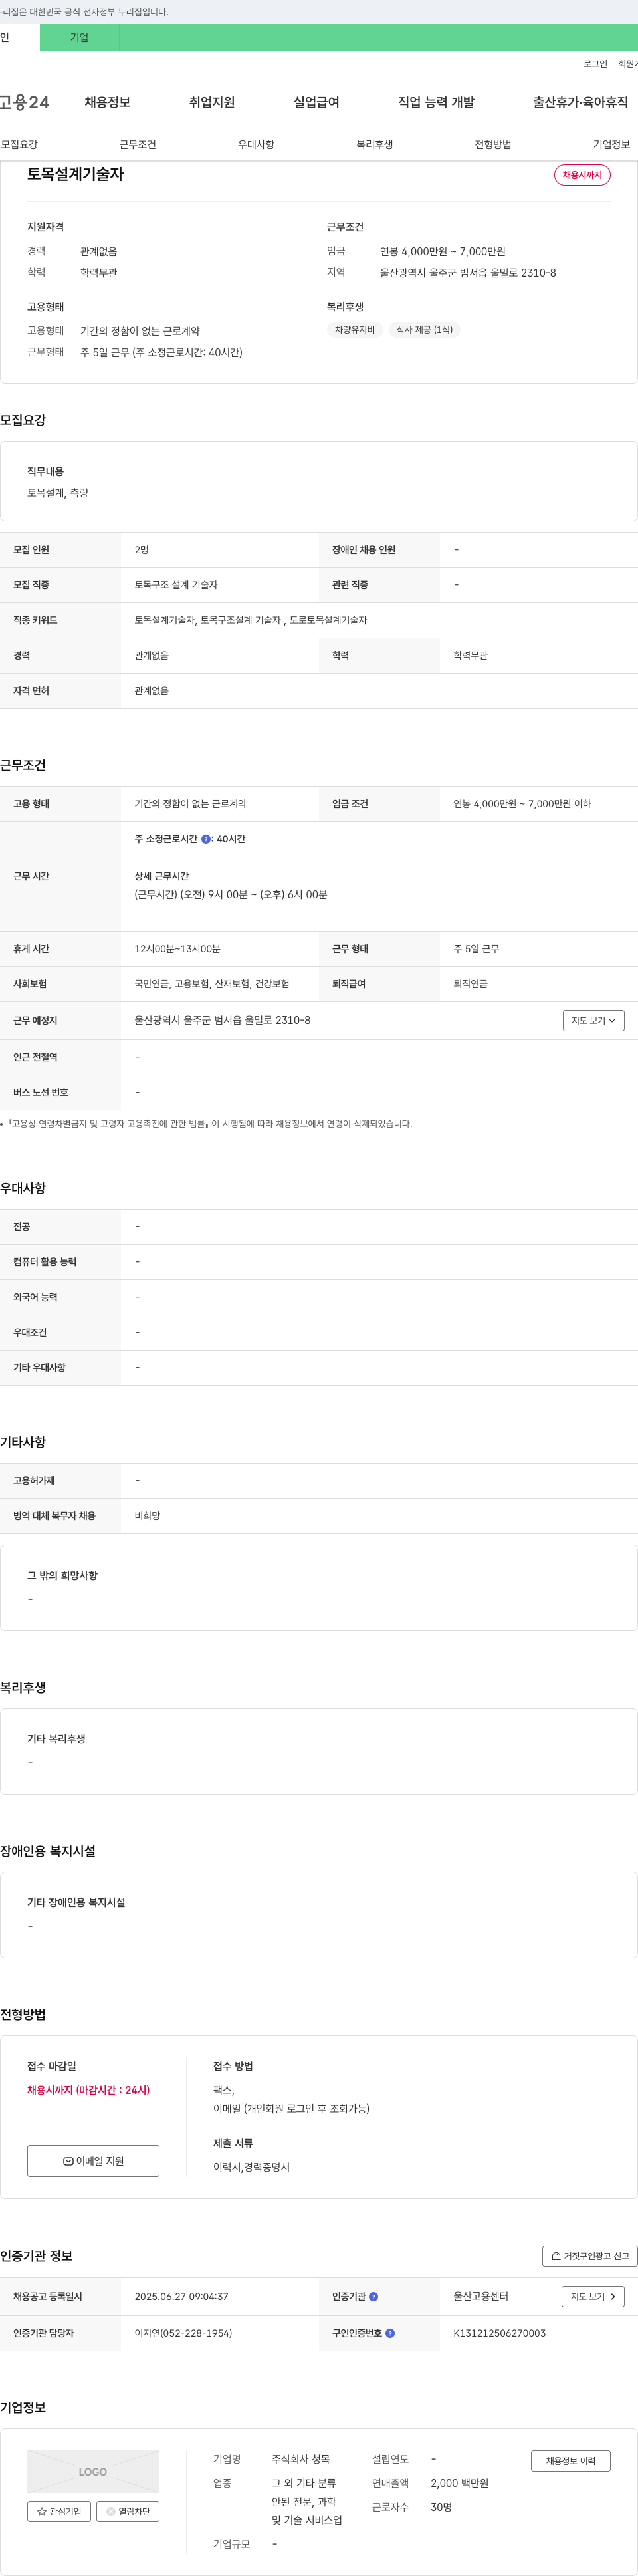Select 2명 recruitment count value

click(x=142, y=550)
